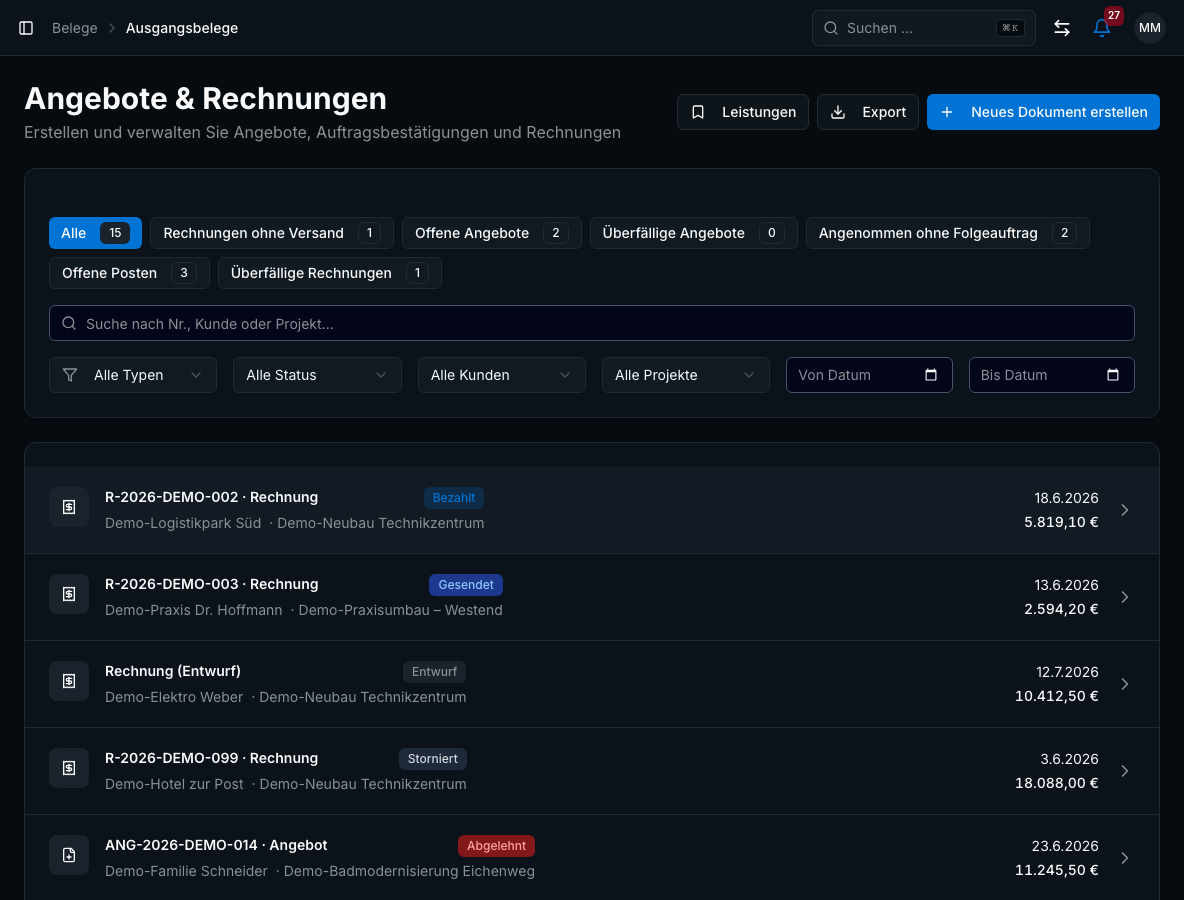The width and height of the screenshot is (1184, 900).
Task: Click the Bis Datum date field
Action: [1051, 375]
